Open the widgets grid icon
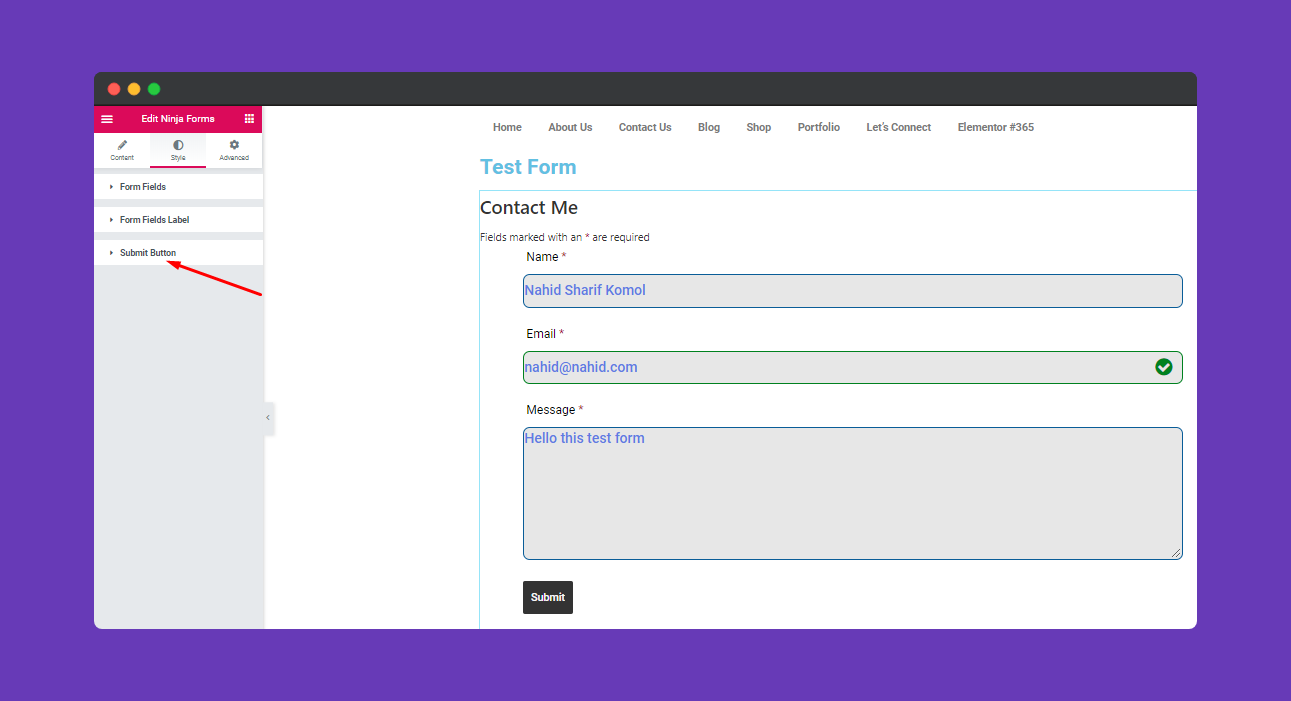The width and height of the screenshot is (1291, 701). tap(249, 119)
